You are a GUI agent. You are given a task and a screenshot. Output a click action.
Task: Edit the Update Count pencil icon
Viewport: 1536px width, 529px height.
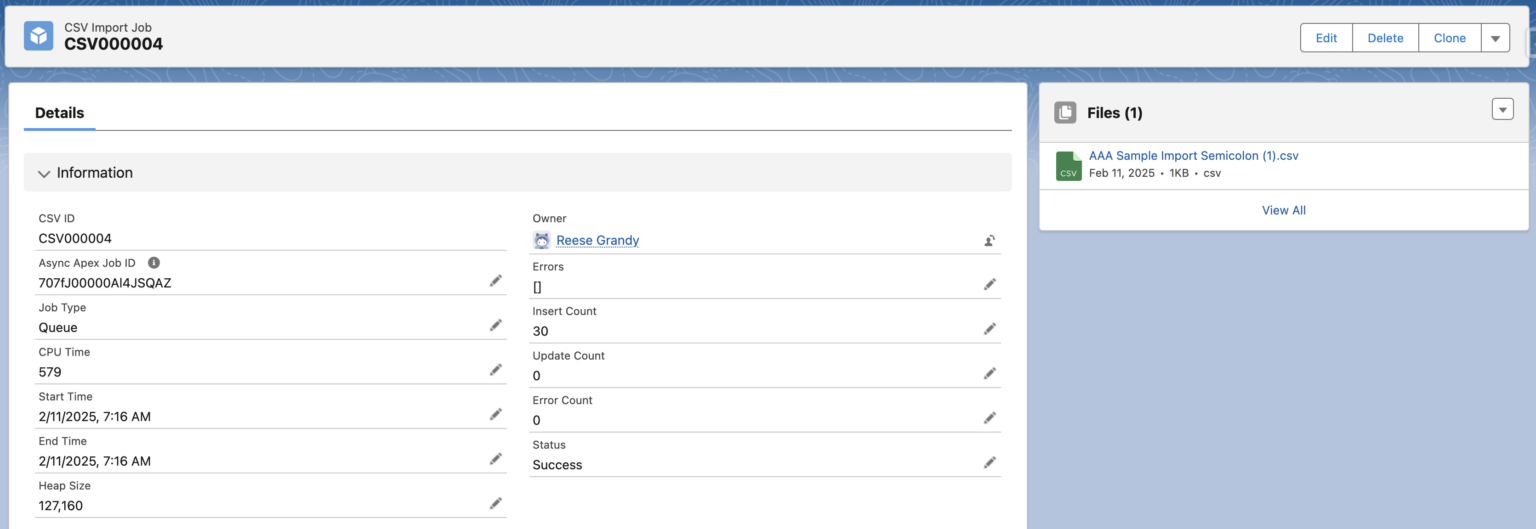[990, 374]
